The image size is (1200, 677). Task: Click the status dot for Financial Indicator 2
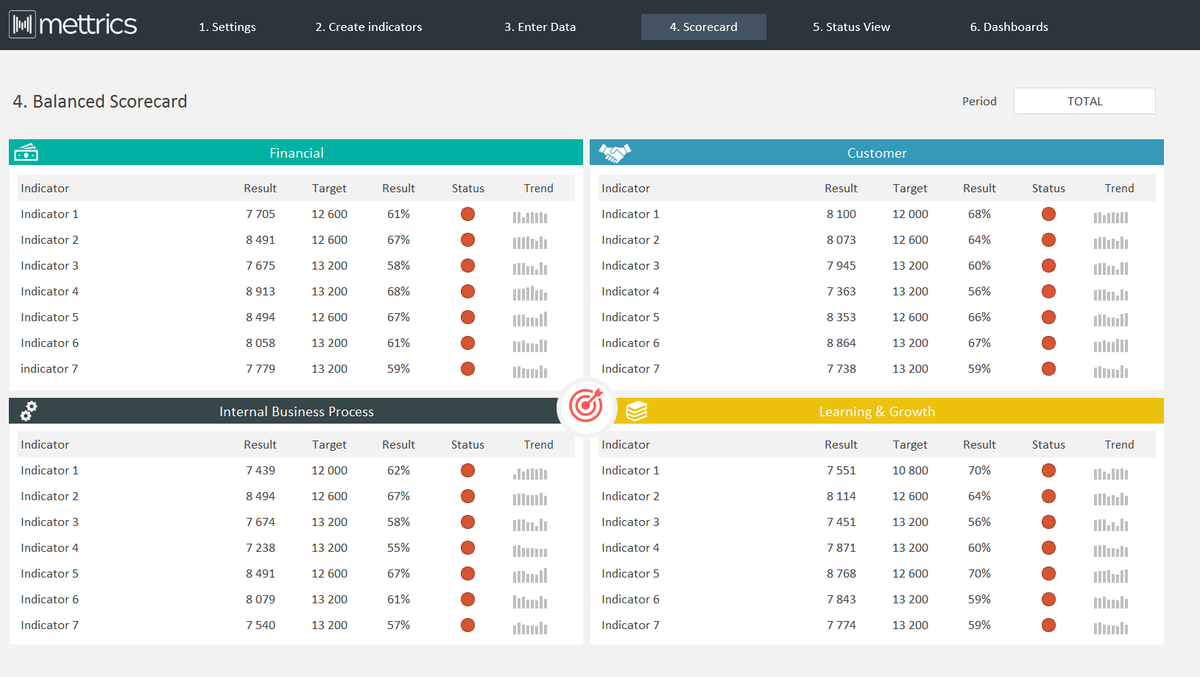tap(467, 240)
